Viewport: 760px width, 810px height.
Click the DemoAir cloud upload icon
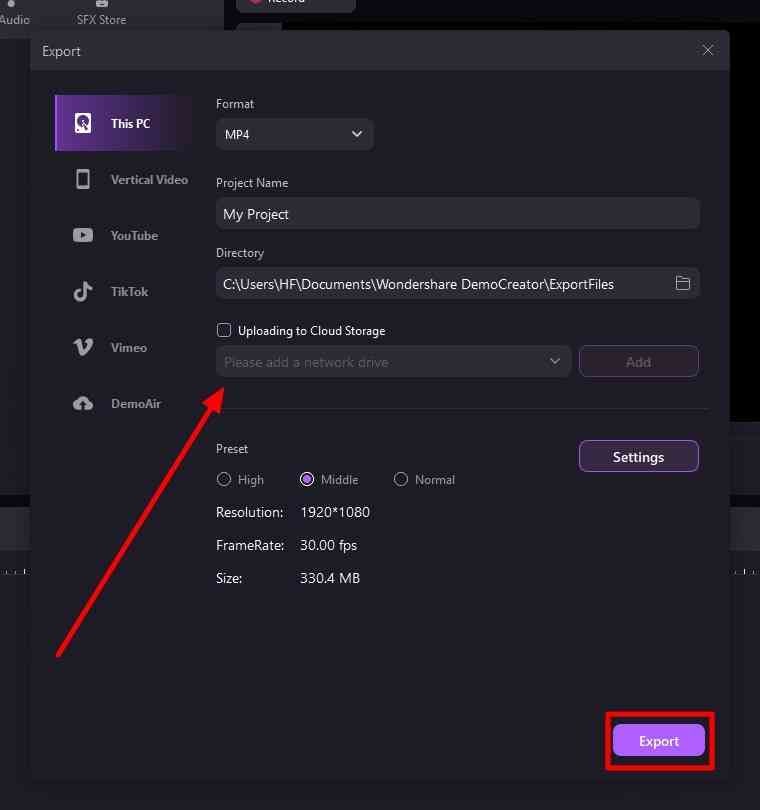(83, 403)
